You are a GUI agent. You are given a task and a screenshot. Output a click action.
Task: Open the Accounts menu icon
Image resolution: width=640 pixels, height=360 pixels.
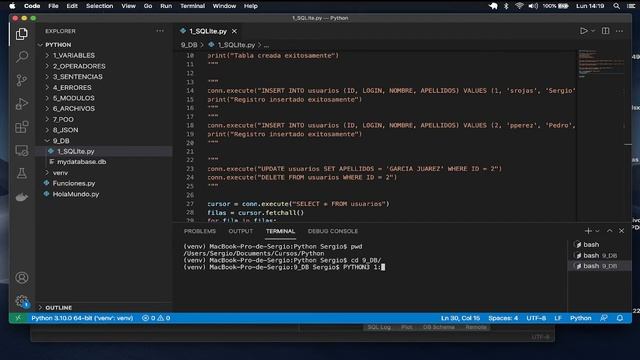pos(22,278)
